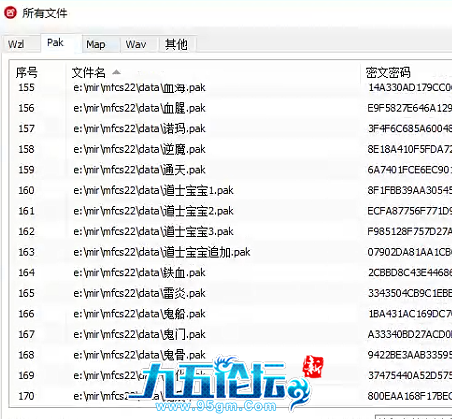Click serial number 155

[26, 88]
